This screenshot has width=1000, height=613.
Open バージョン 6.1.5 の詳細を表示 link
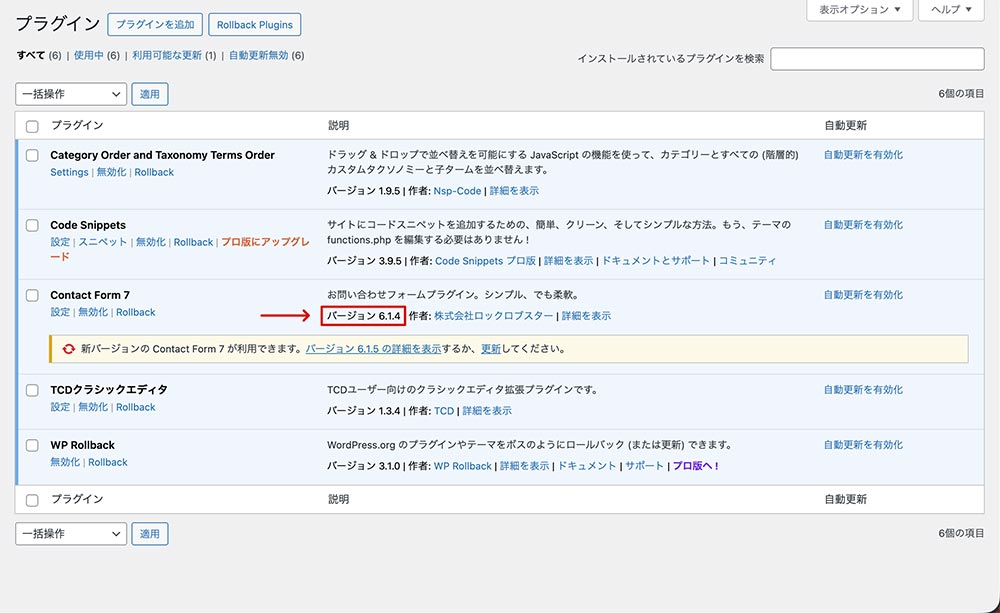[x=373, y=350]
